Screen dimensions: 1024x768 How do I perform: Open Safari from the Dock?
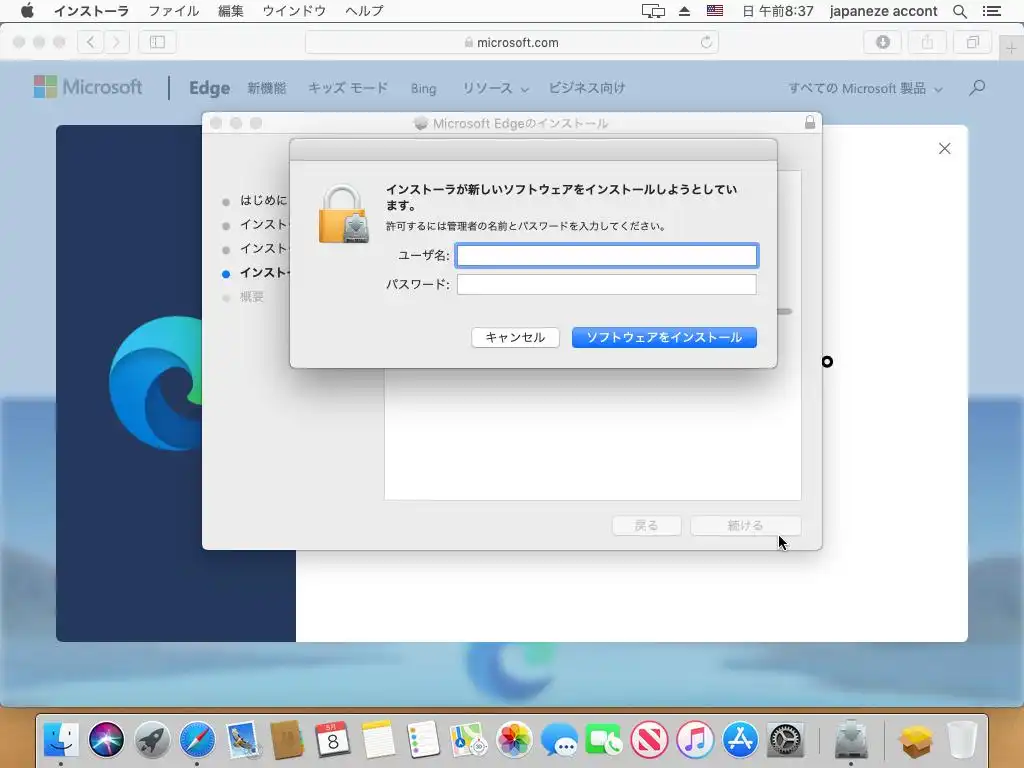[x=197, y=740]
